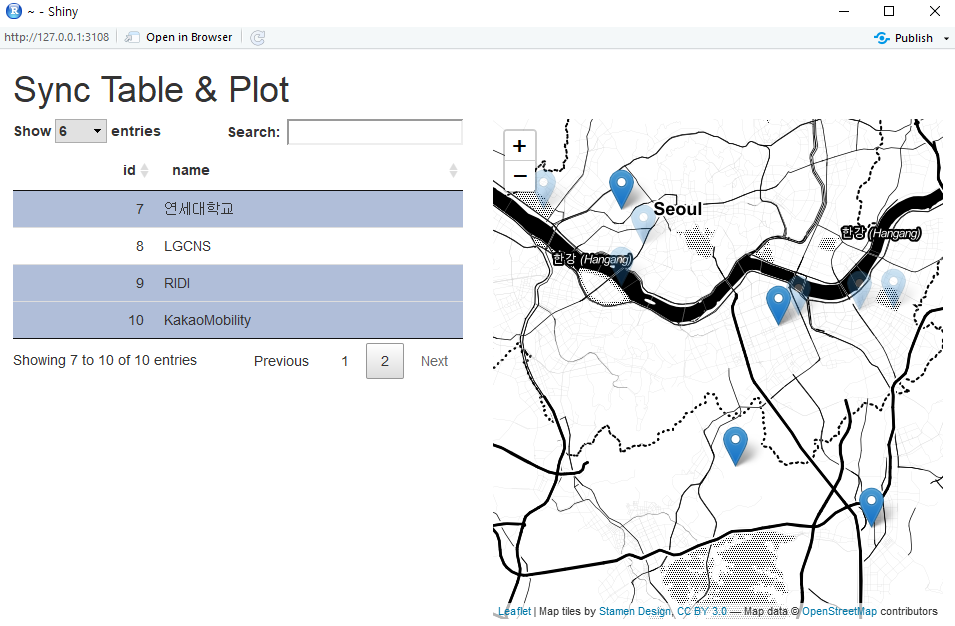Image resolution: width=955 pixels, height=626 pixels.
Task: Select the RIDI row
Action: [x=238, y=283]
